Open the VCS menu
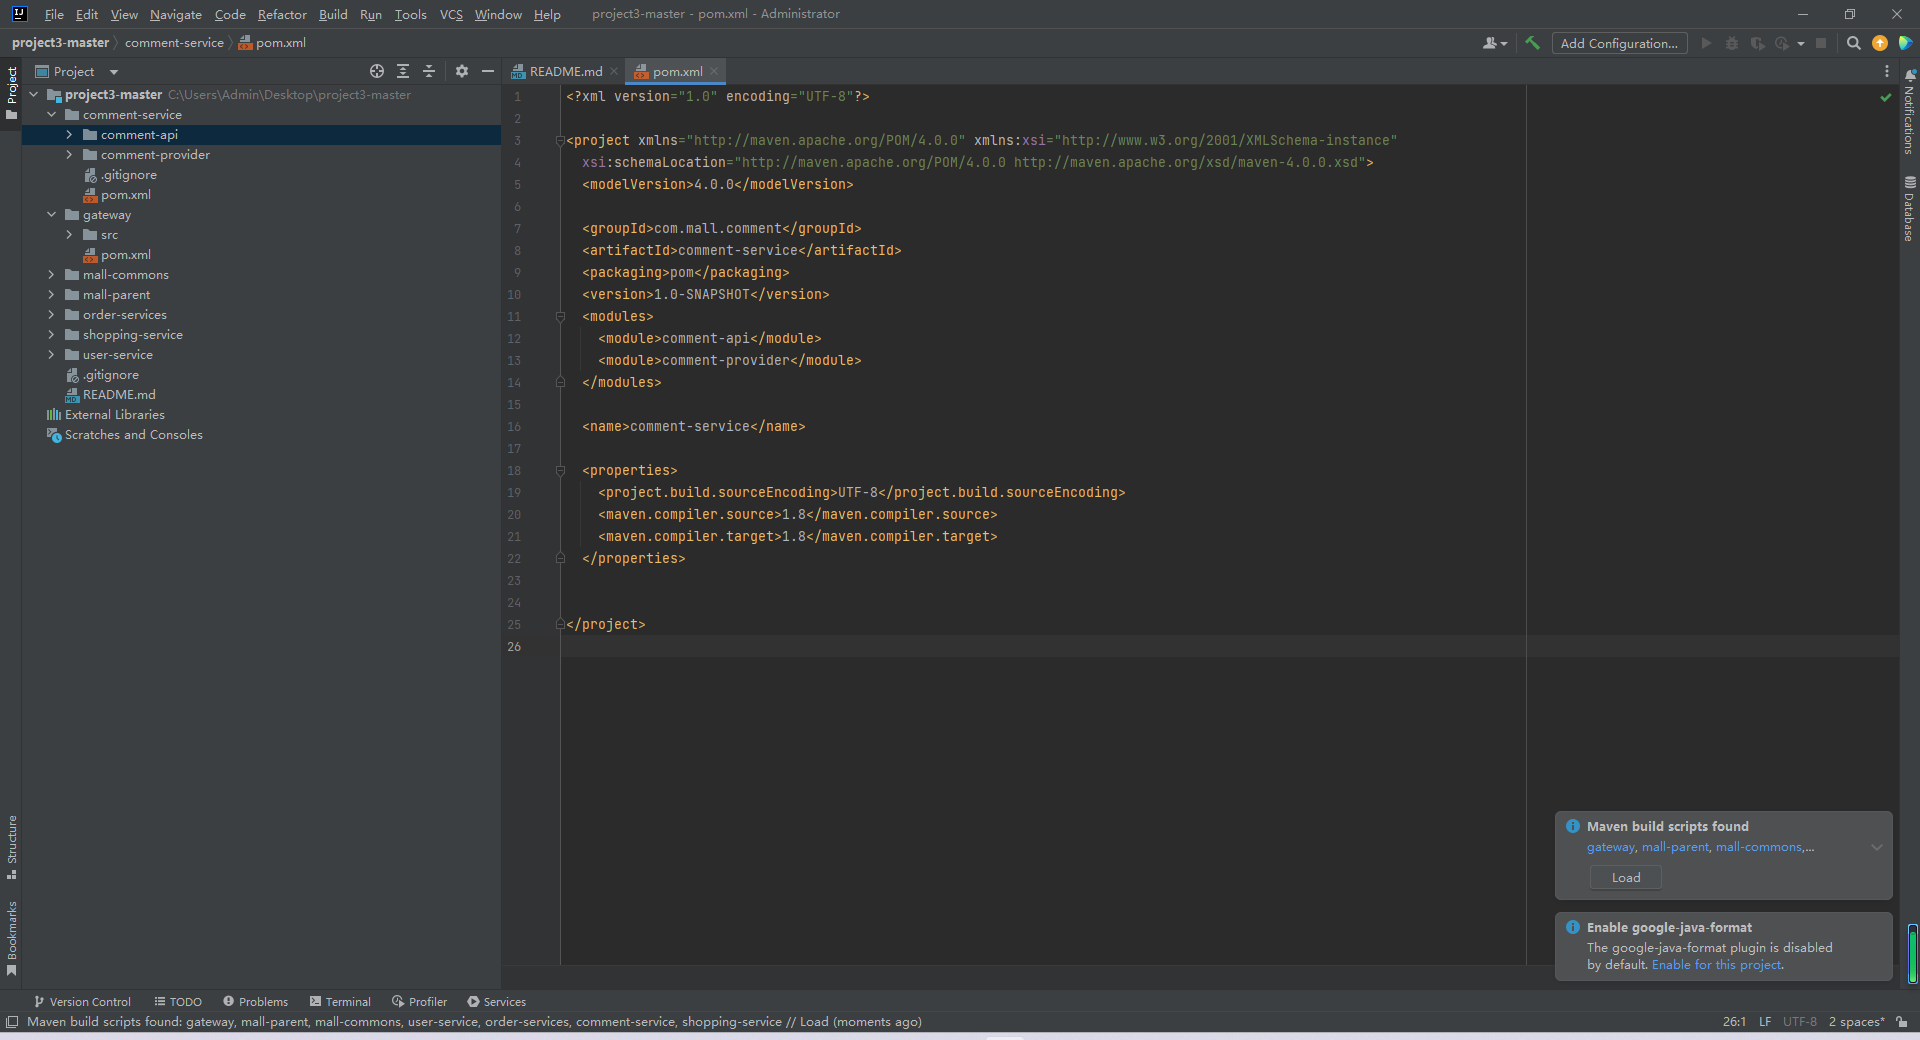The image size is (1920, 1040). pos(451,14)
